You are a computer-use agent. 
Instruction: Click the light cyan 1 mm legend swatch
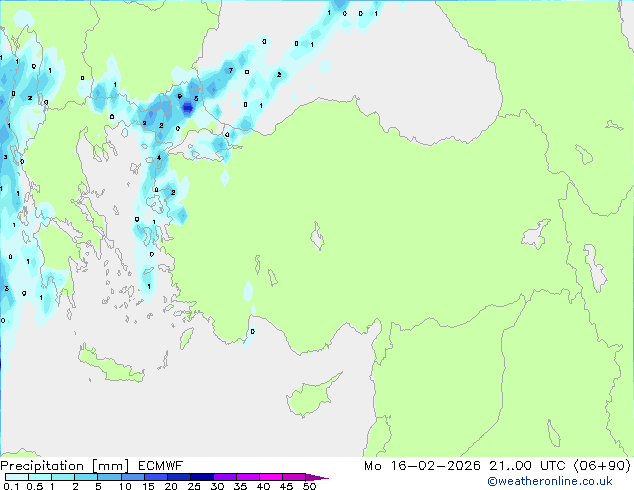[62, 478]
